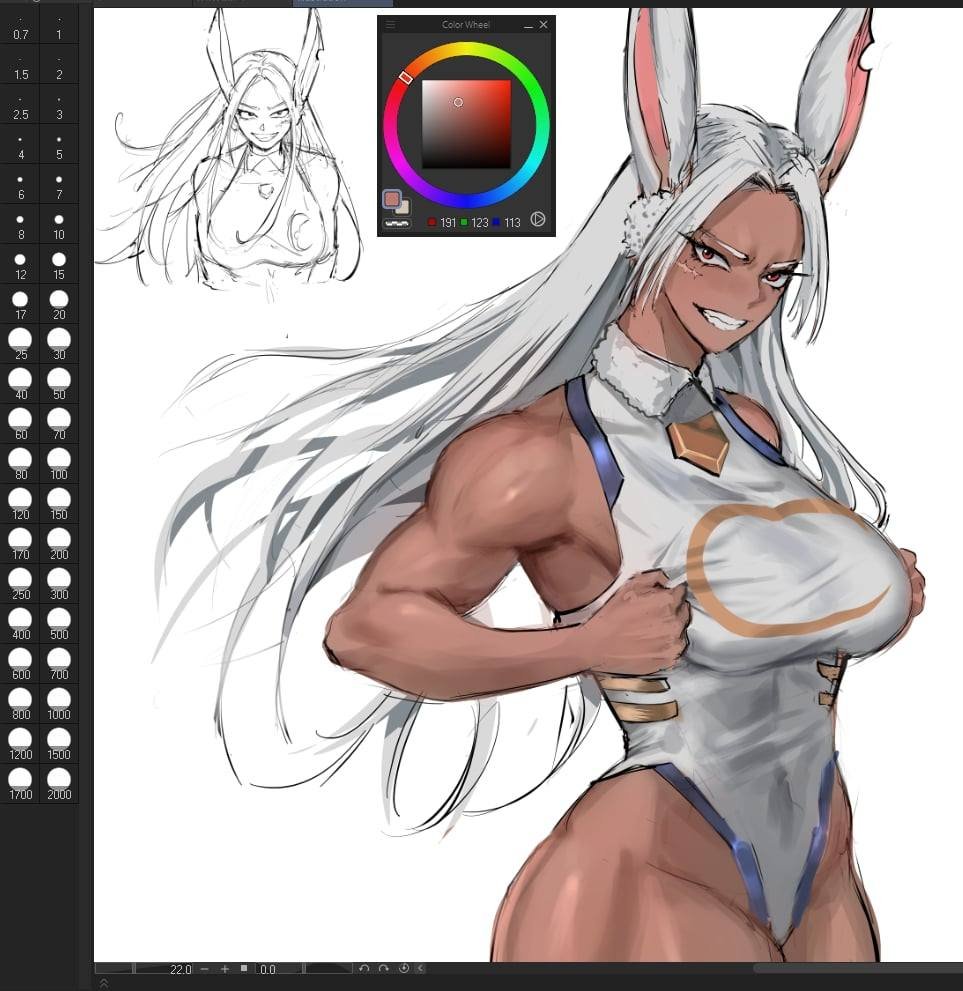Select the 7 brush size preset
The width and height of the screenshot is (963, 991).
coord(59,184)
